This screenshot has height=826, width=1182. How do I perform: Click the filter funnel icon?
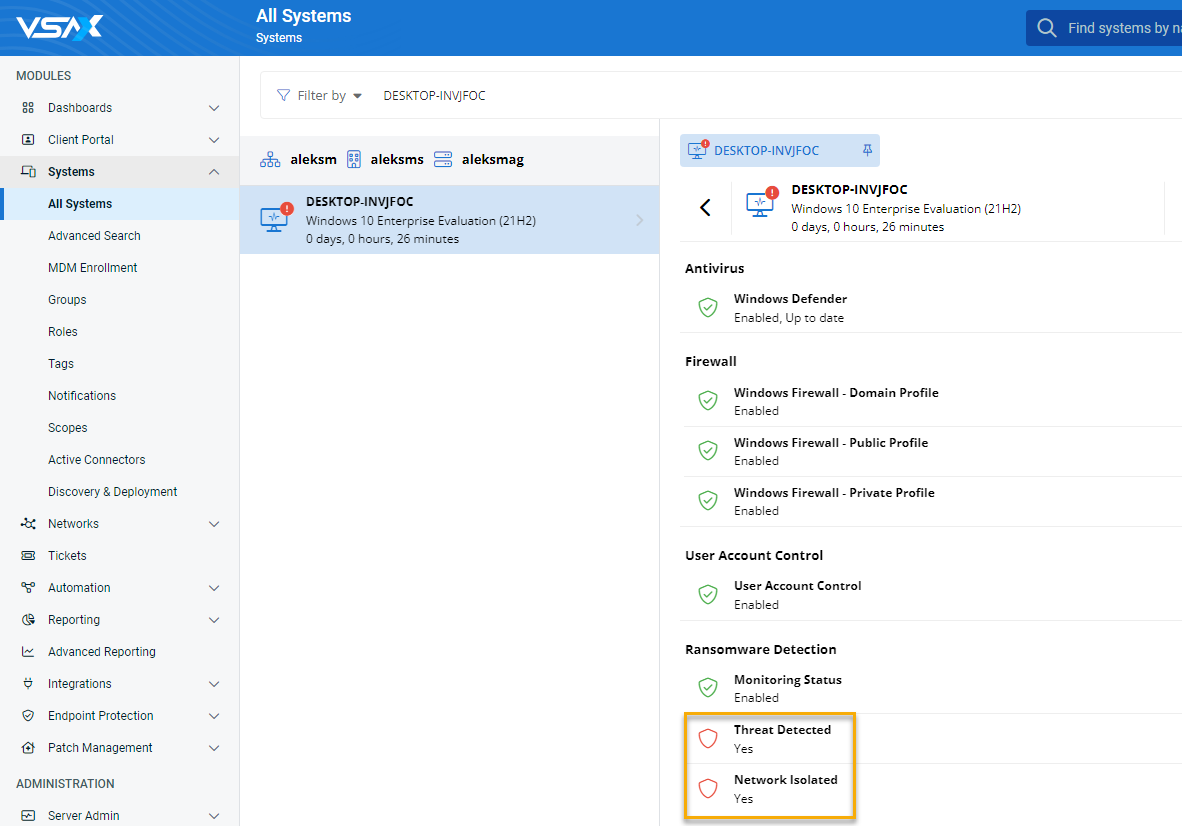click(283, 95)
